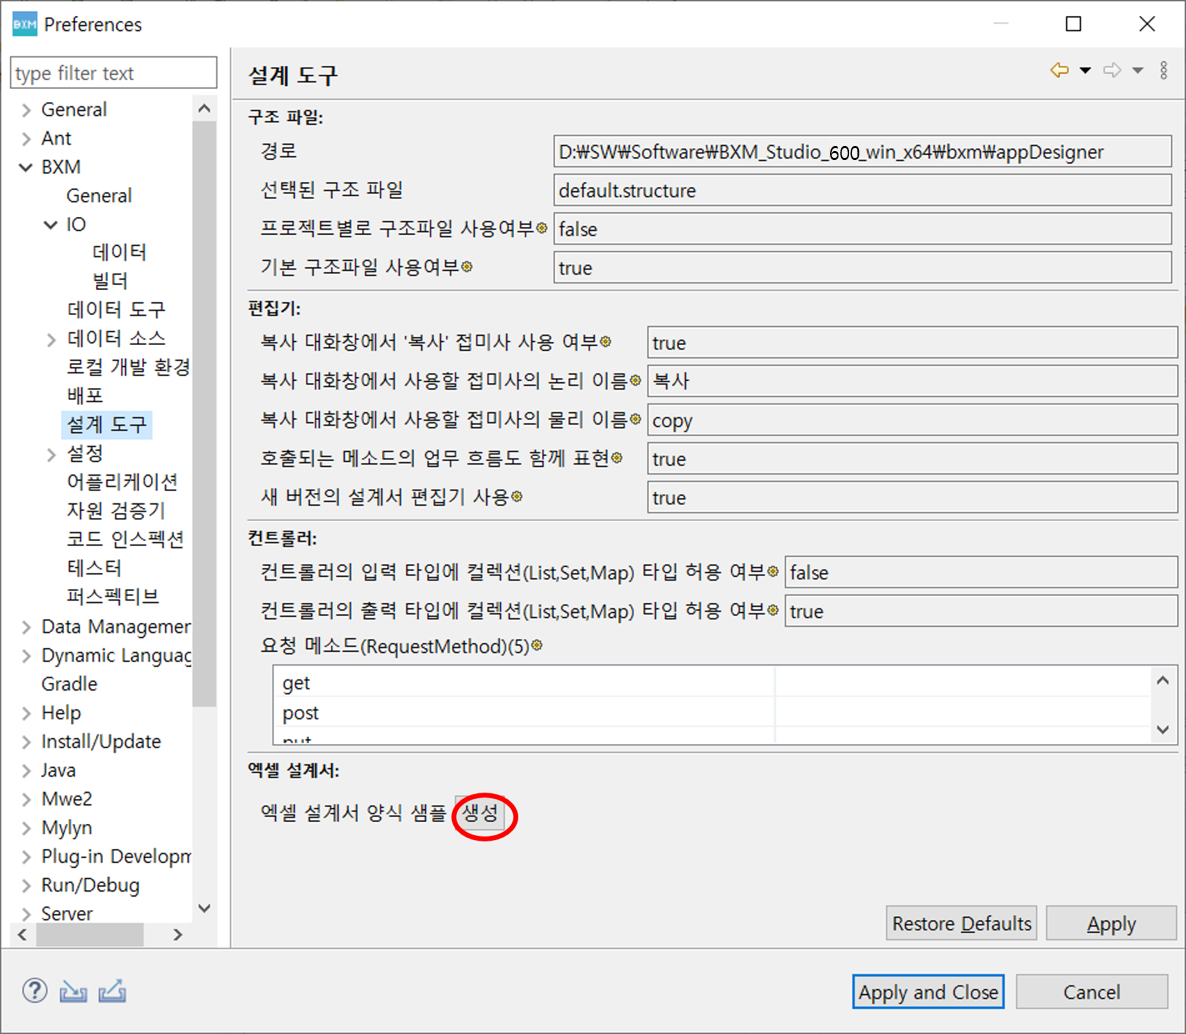1186x1034 pixels.
Task: Select 로컬 개발 환경 in the tree
Action: pyautogui.click(x=127, y=367)
